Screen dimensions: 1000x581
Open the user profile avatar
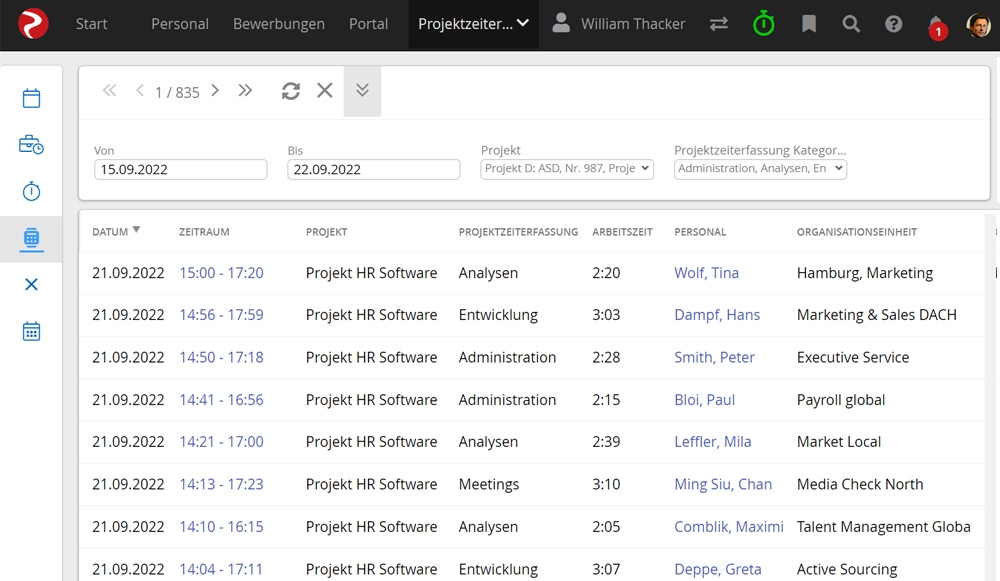978,25
